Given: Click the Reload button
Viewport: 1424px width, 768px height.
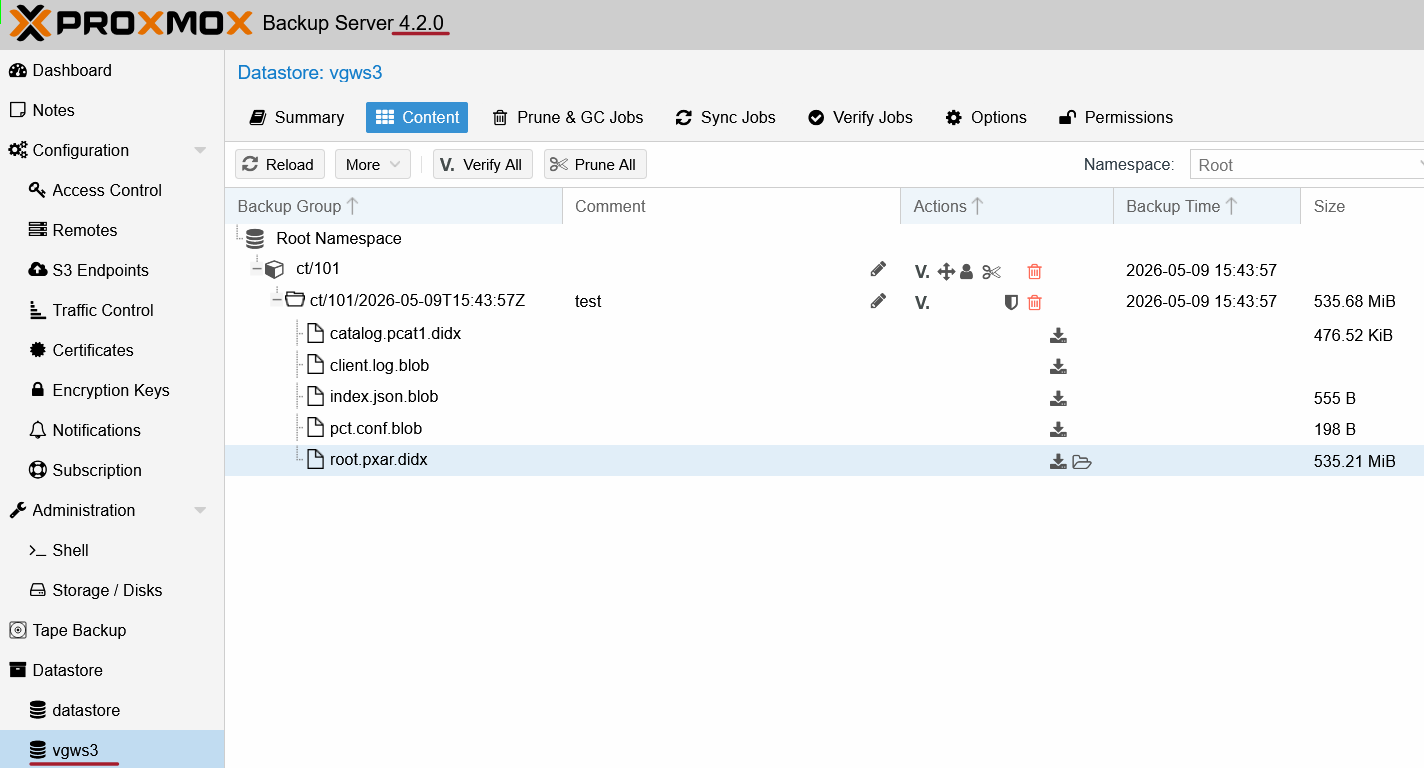Looking at the screenshot, I should (x=279, y=165).
